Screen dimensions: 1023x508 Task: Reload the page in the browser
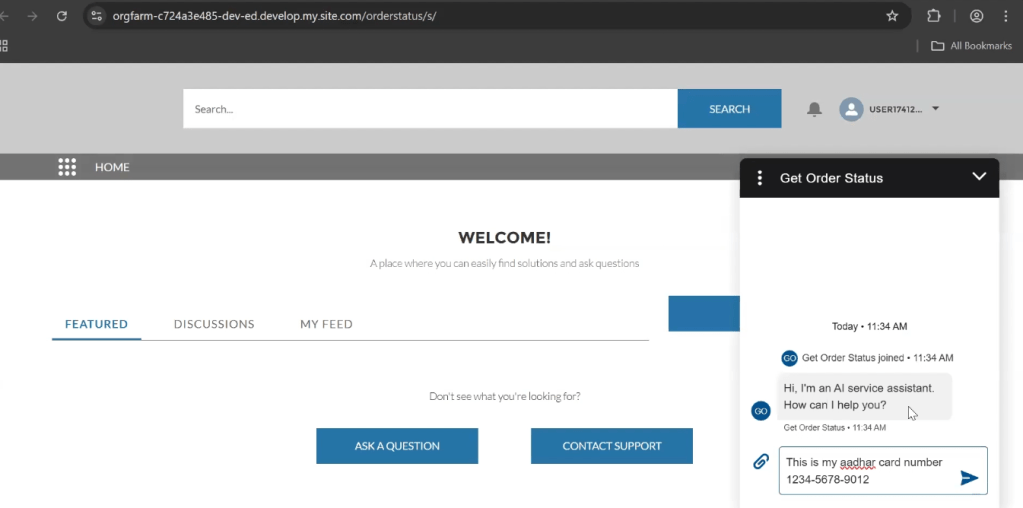click(x=62, y=16)
